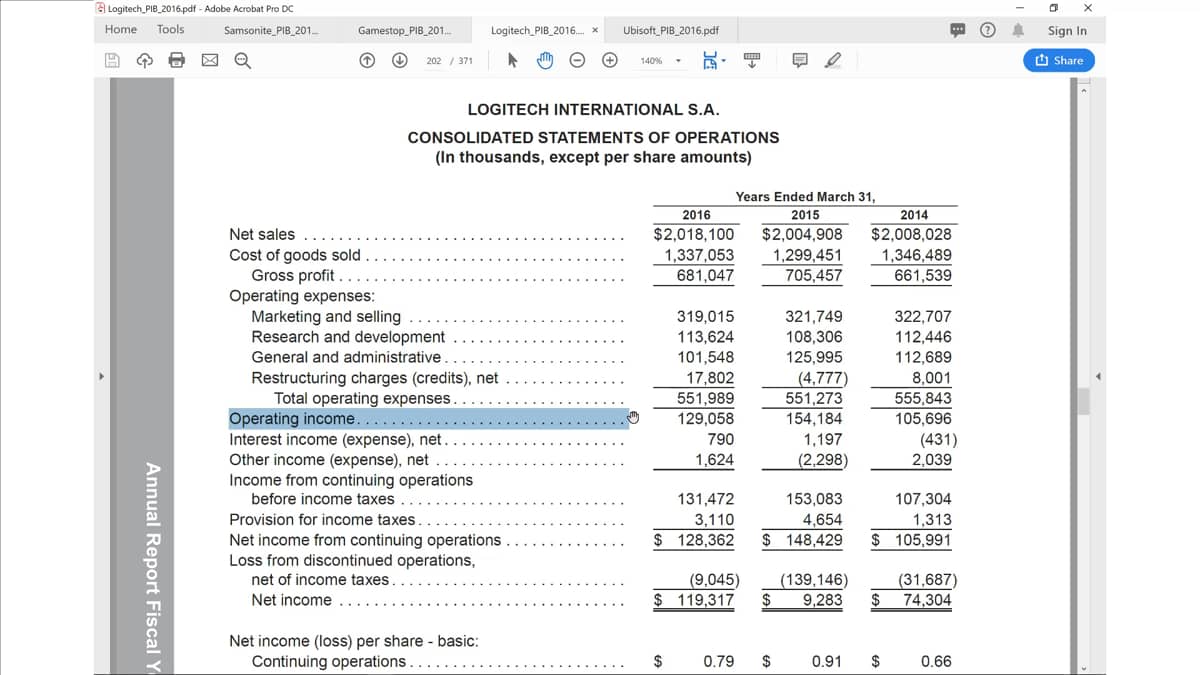
Task: Click the 2016 operating income value 129,058
Action: [x=705, y=419]
